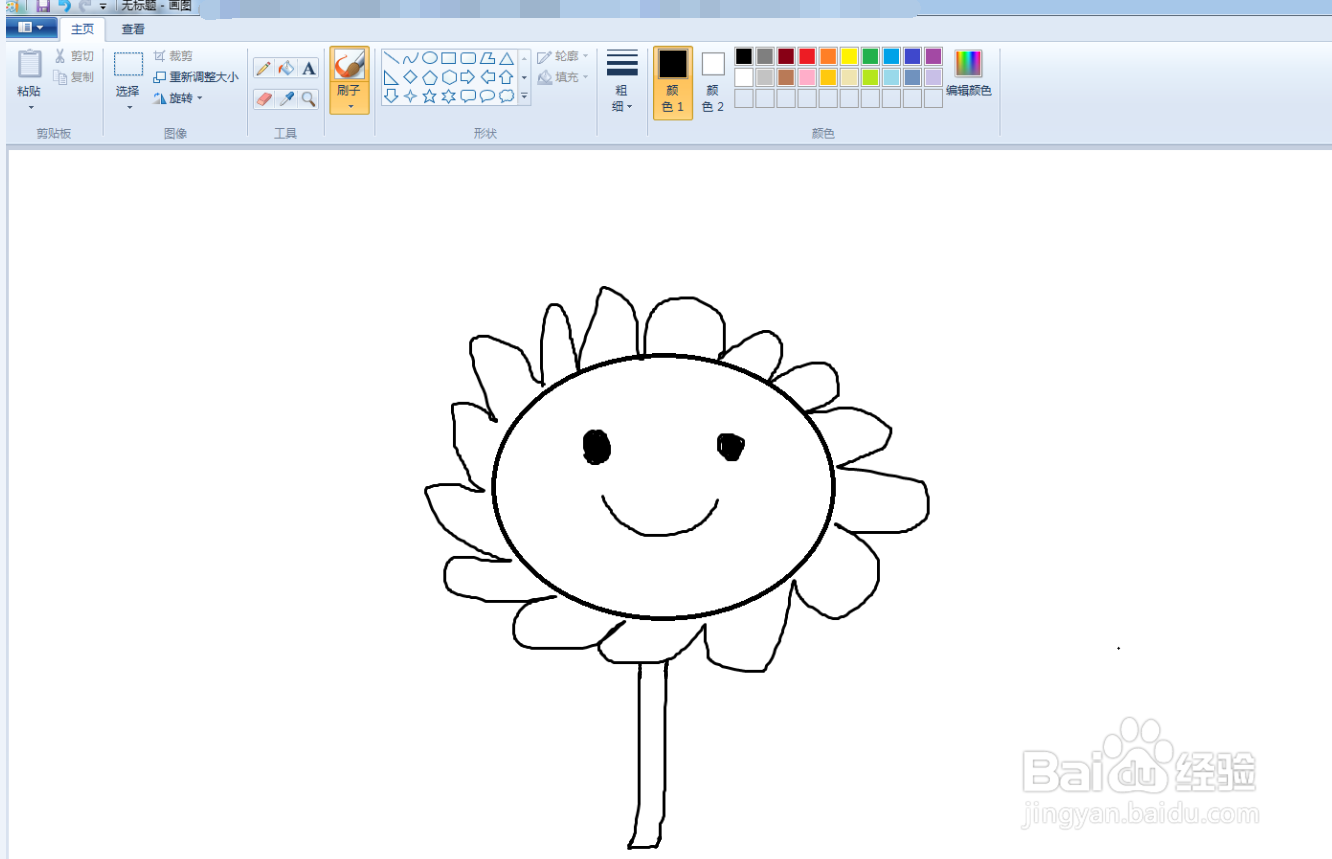Pick the green palette swatch

point(870,56)
